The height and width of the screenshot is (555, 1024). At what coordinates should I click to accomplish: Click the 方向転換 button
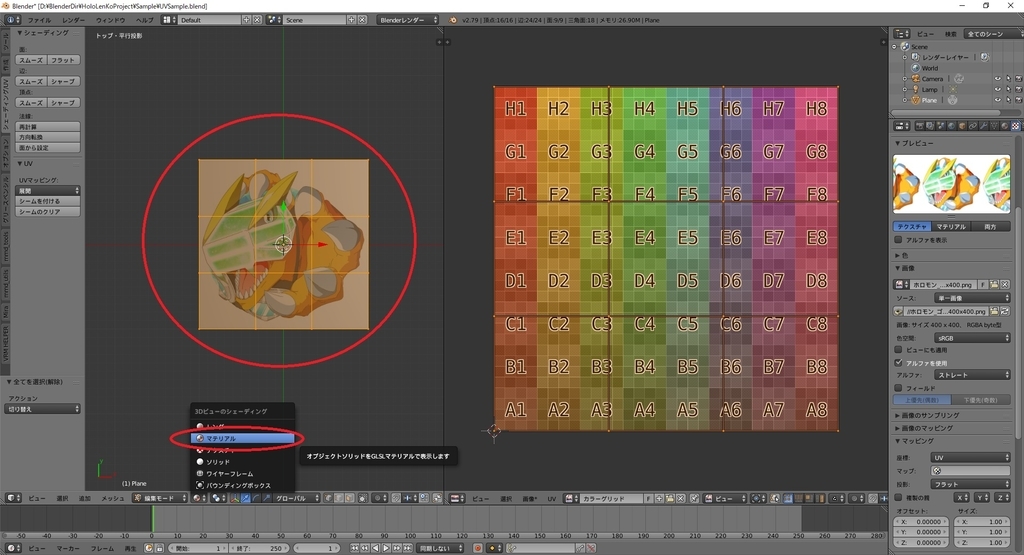point(48,137)
